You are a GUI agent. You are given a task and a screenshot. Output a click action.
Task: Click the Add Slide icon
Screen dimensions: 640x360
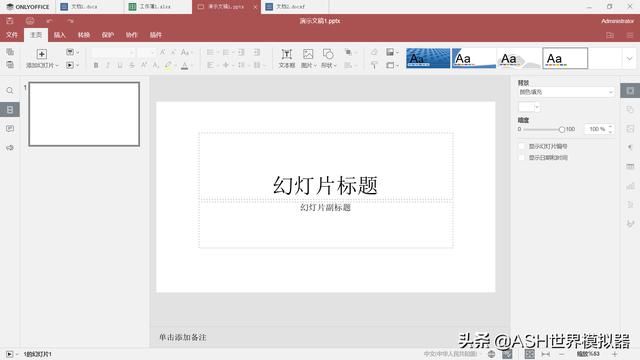pyautogui.click(x=42, y=54)
